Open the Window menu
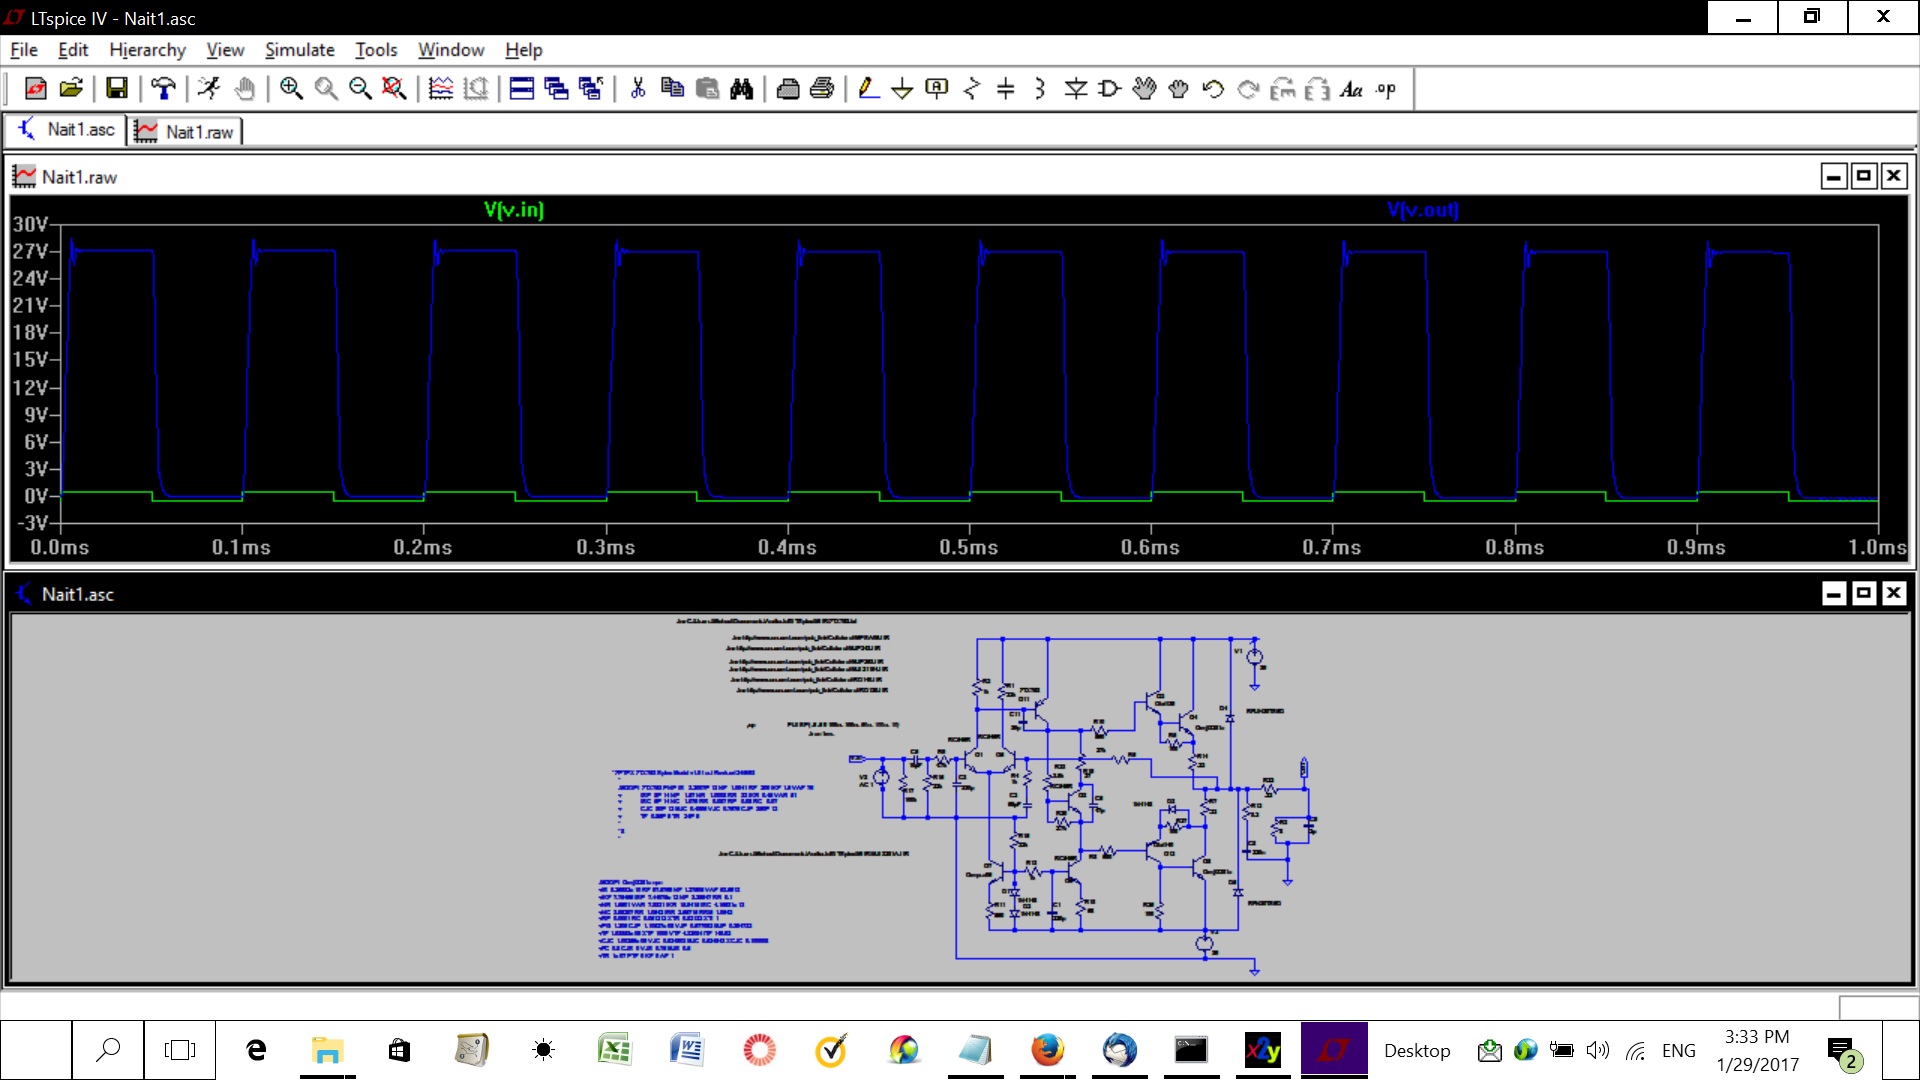 [451, 50]
